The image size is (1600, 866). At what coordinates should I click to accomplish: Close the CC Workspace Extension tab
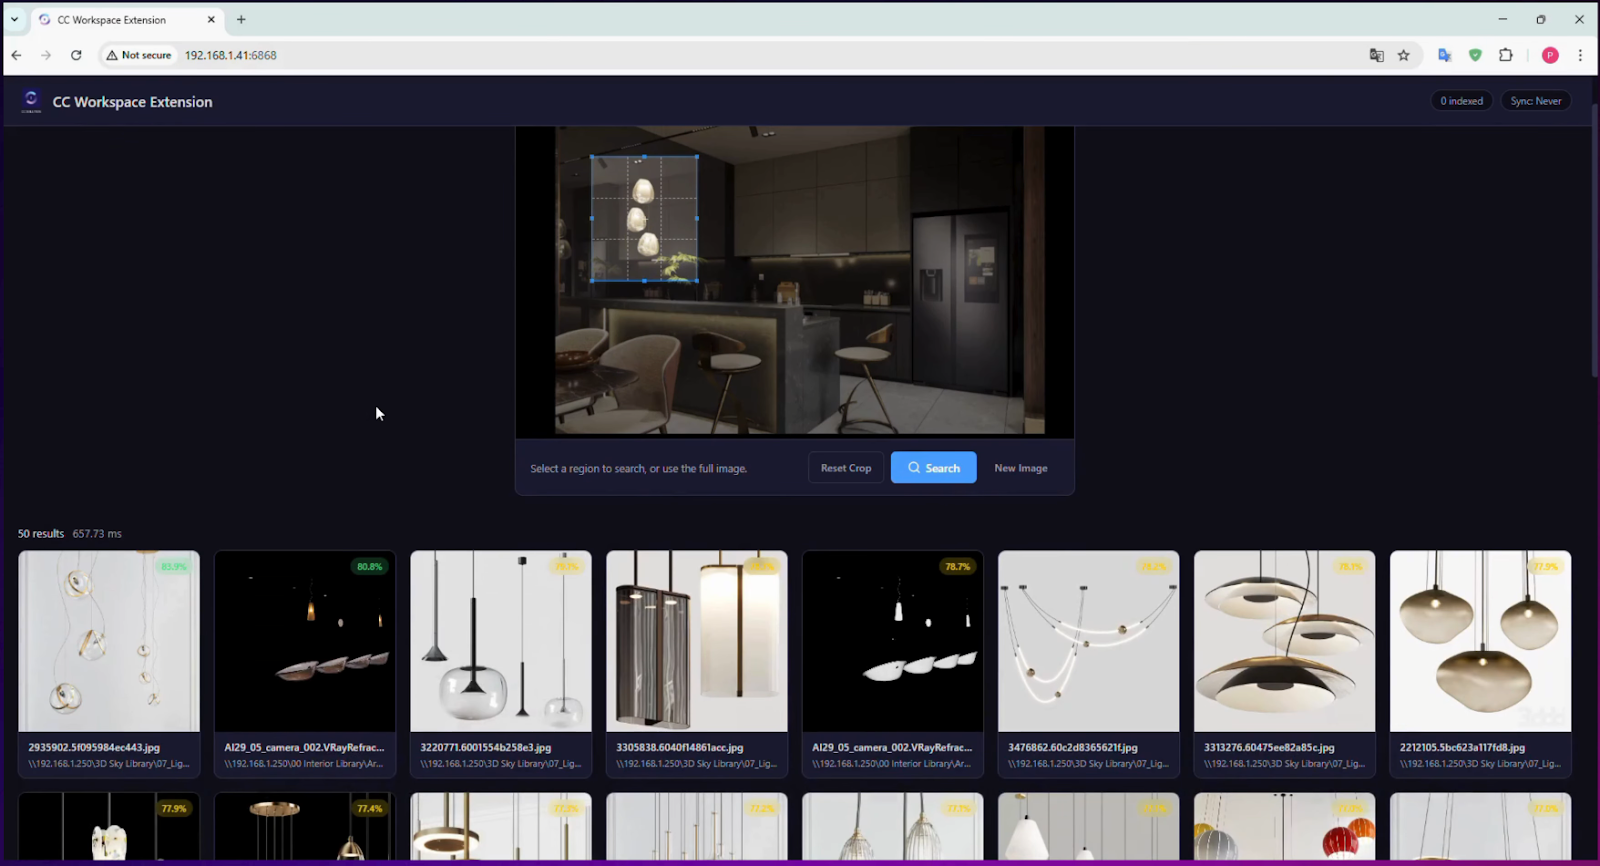pyautogui.click(x=211, y=19)
